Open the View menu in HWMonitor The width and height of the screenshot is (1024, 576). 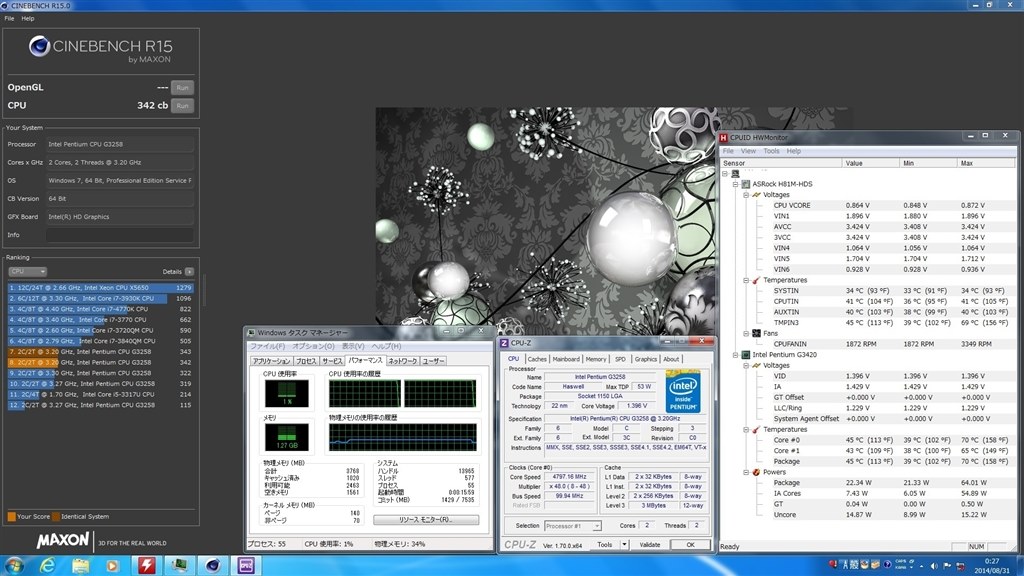pyautogui.click(x=748, y=151)
